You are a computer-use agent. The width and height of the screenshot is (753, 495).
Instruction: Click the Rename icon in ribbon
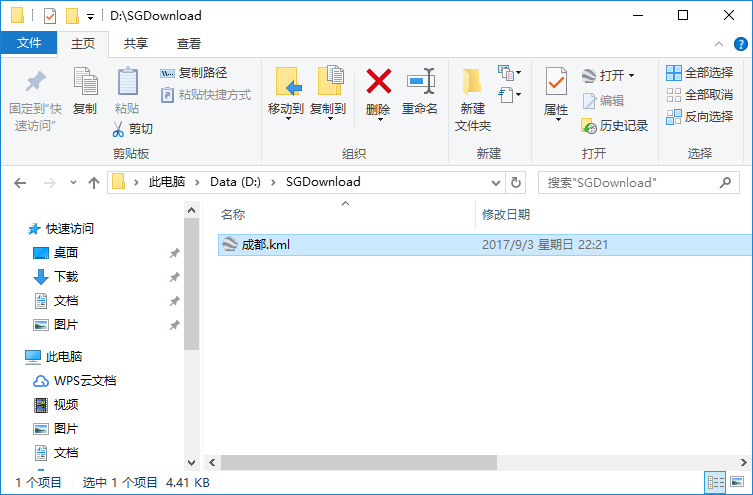421,81
